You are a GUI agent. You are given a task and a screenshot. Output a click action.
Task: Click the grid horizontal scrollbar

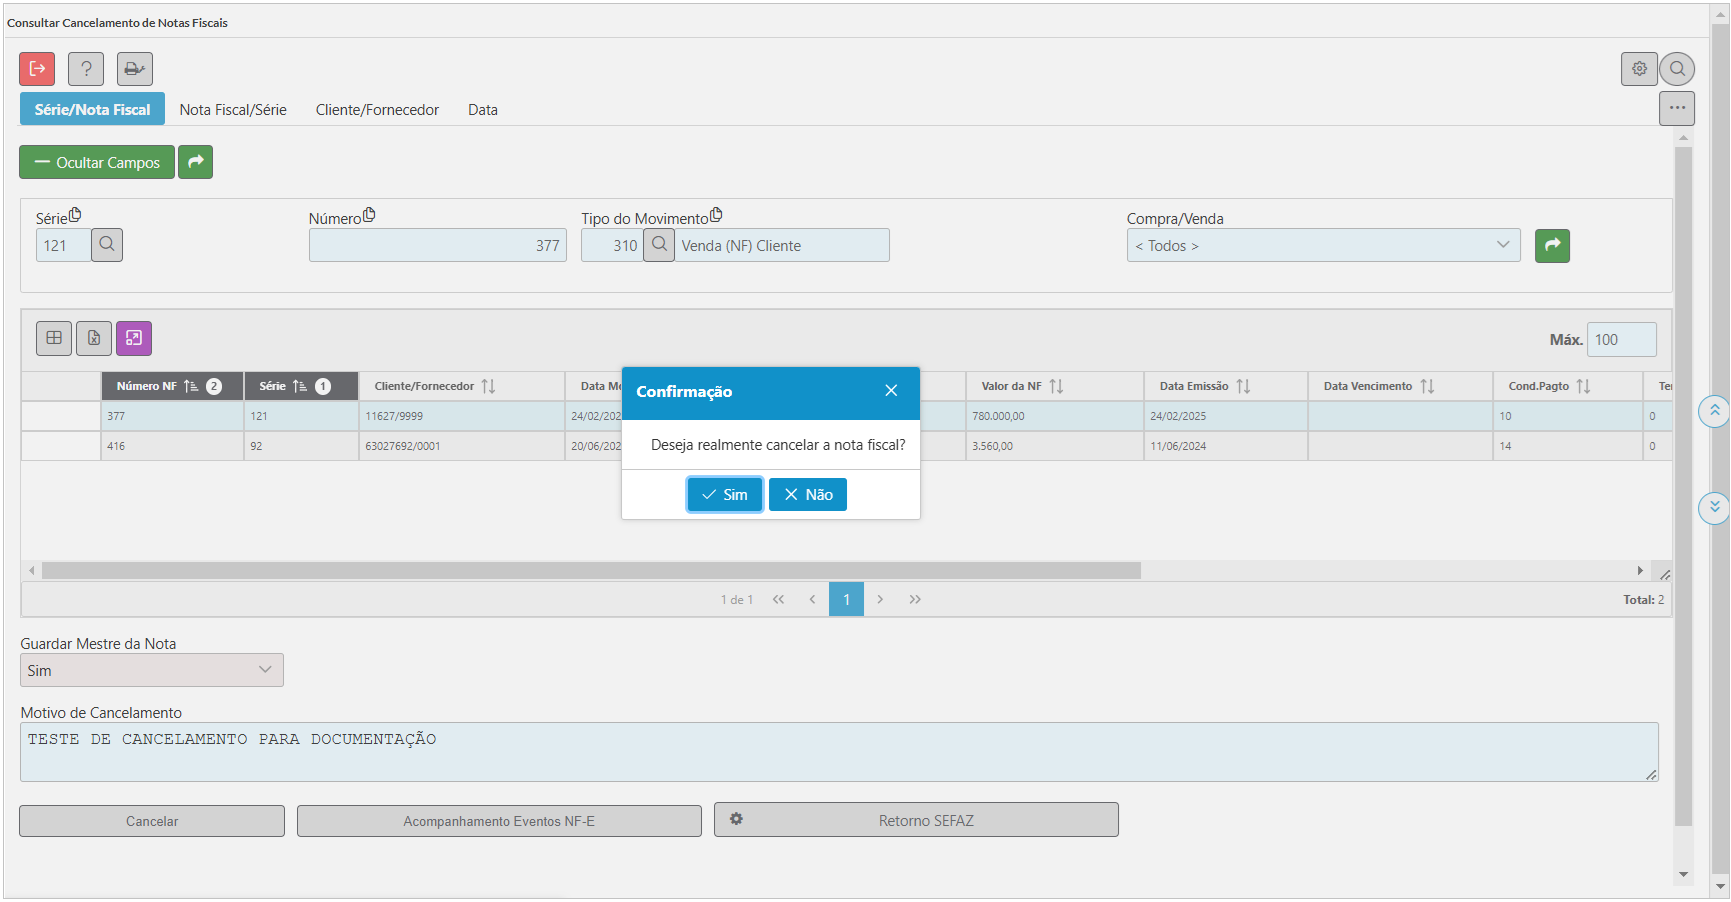point(590,570)
